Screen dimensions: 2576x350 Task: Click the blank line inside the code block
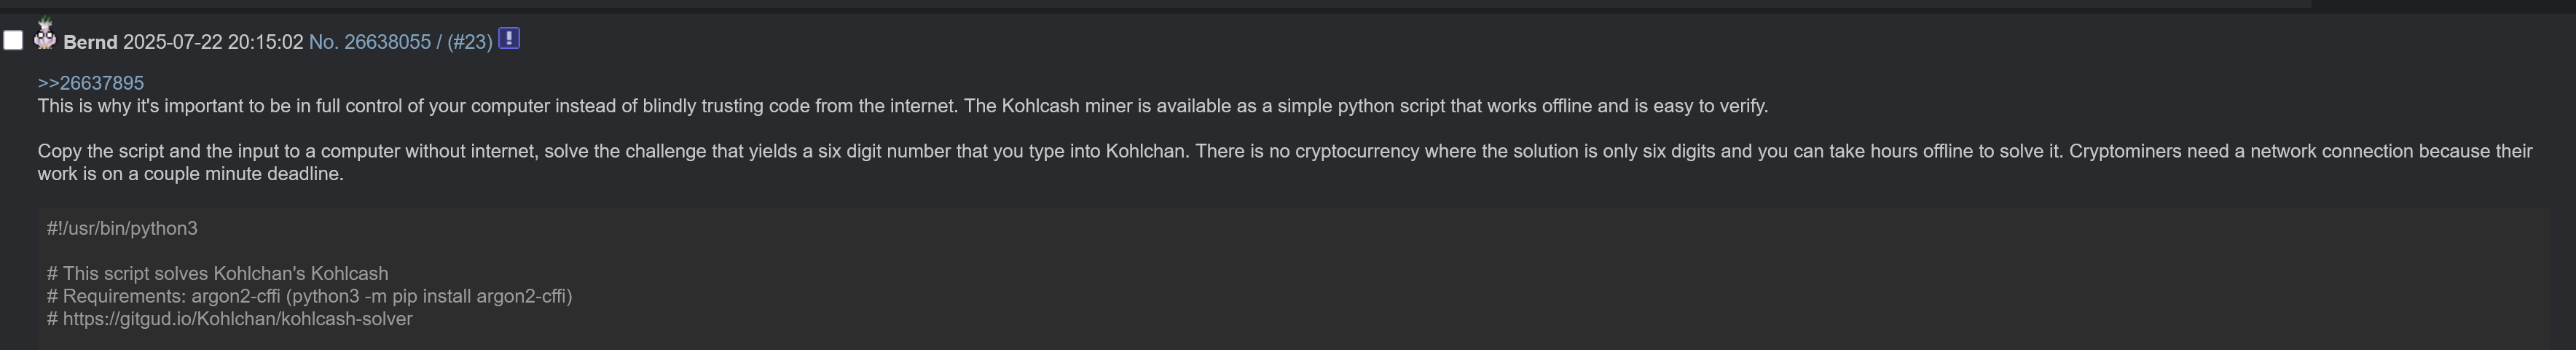pos(1300,251)
